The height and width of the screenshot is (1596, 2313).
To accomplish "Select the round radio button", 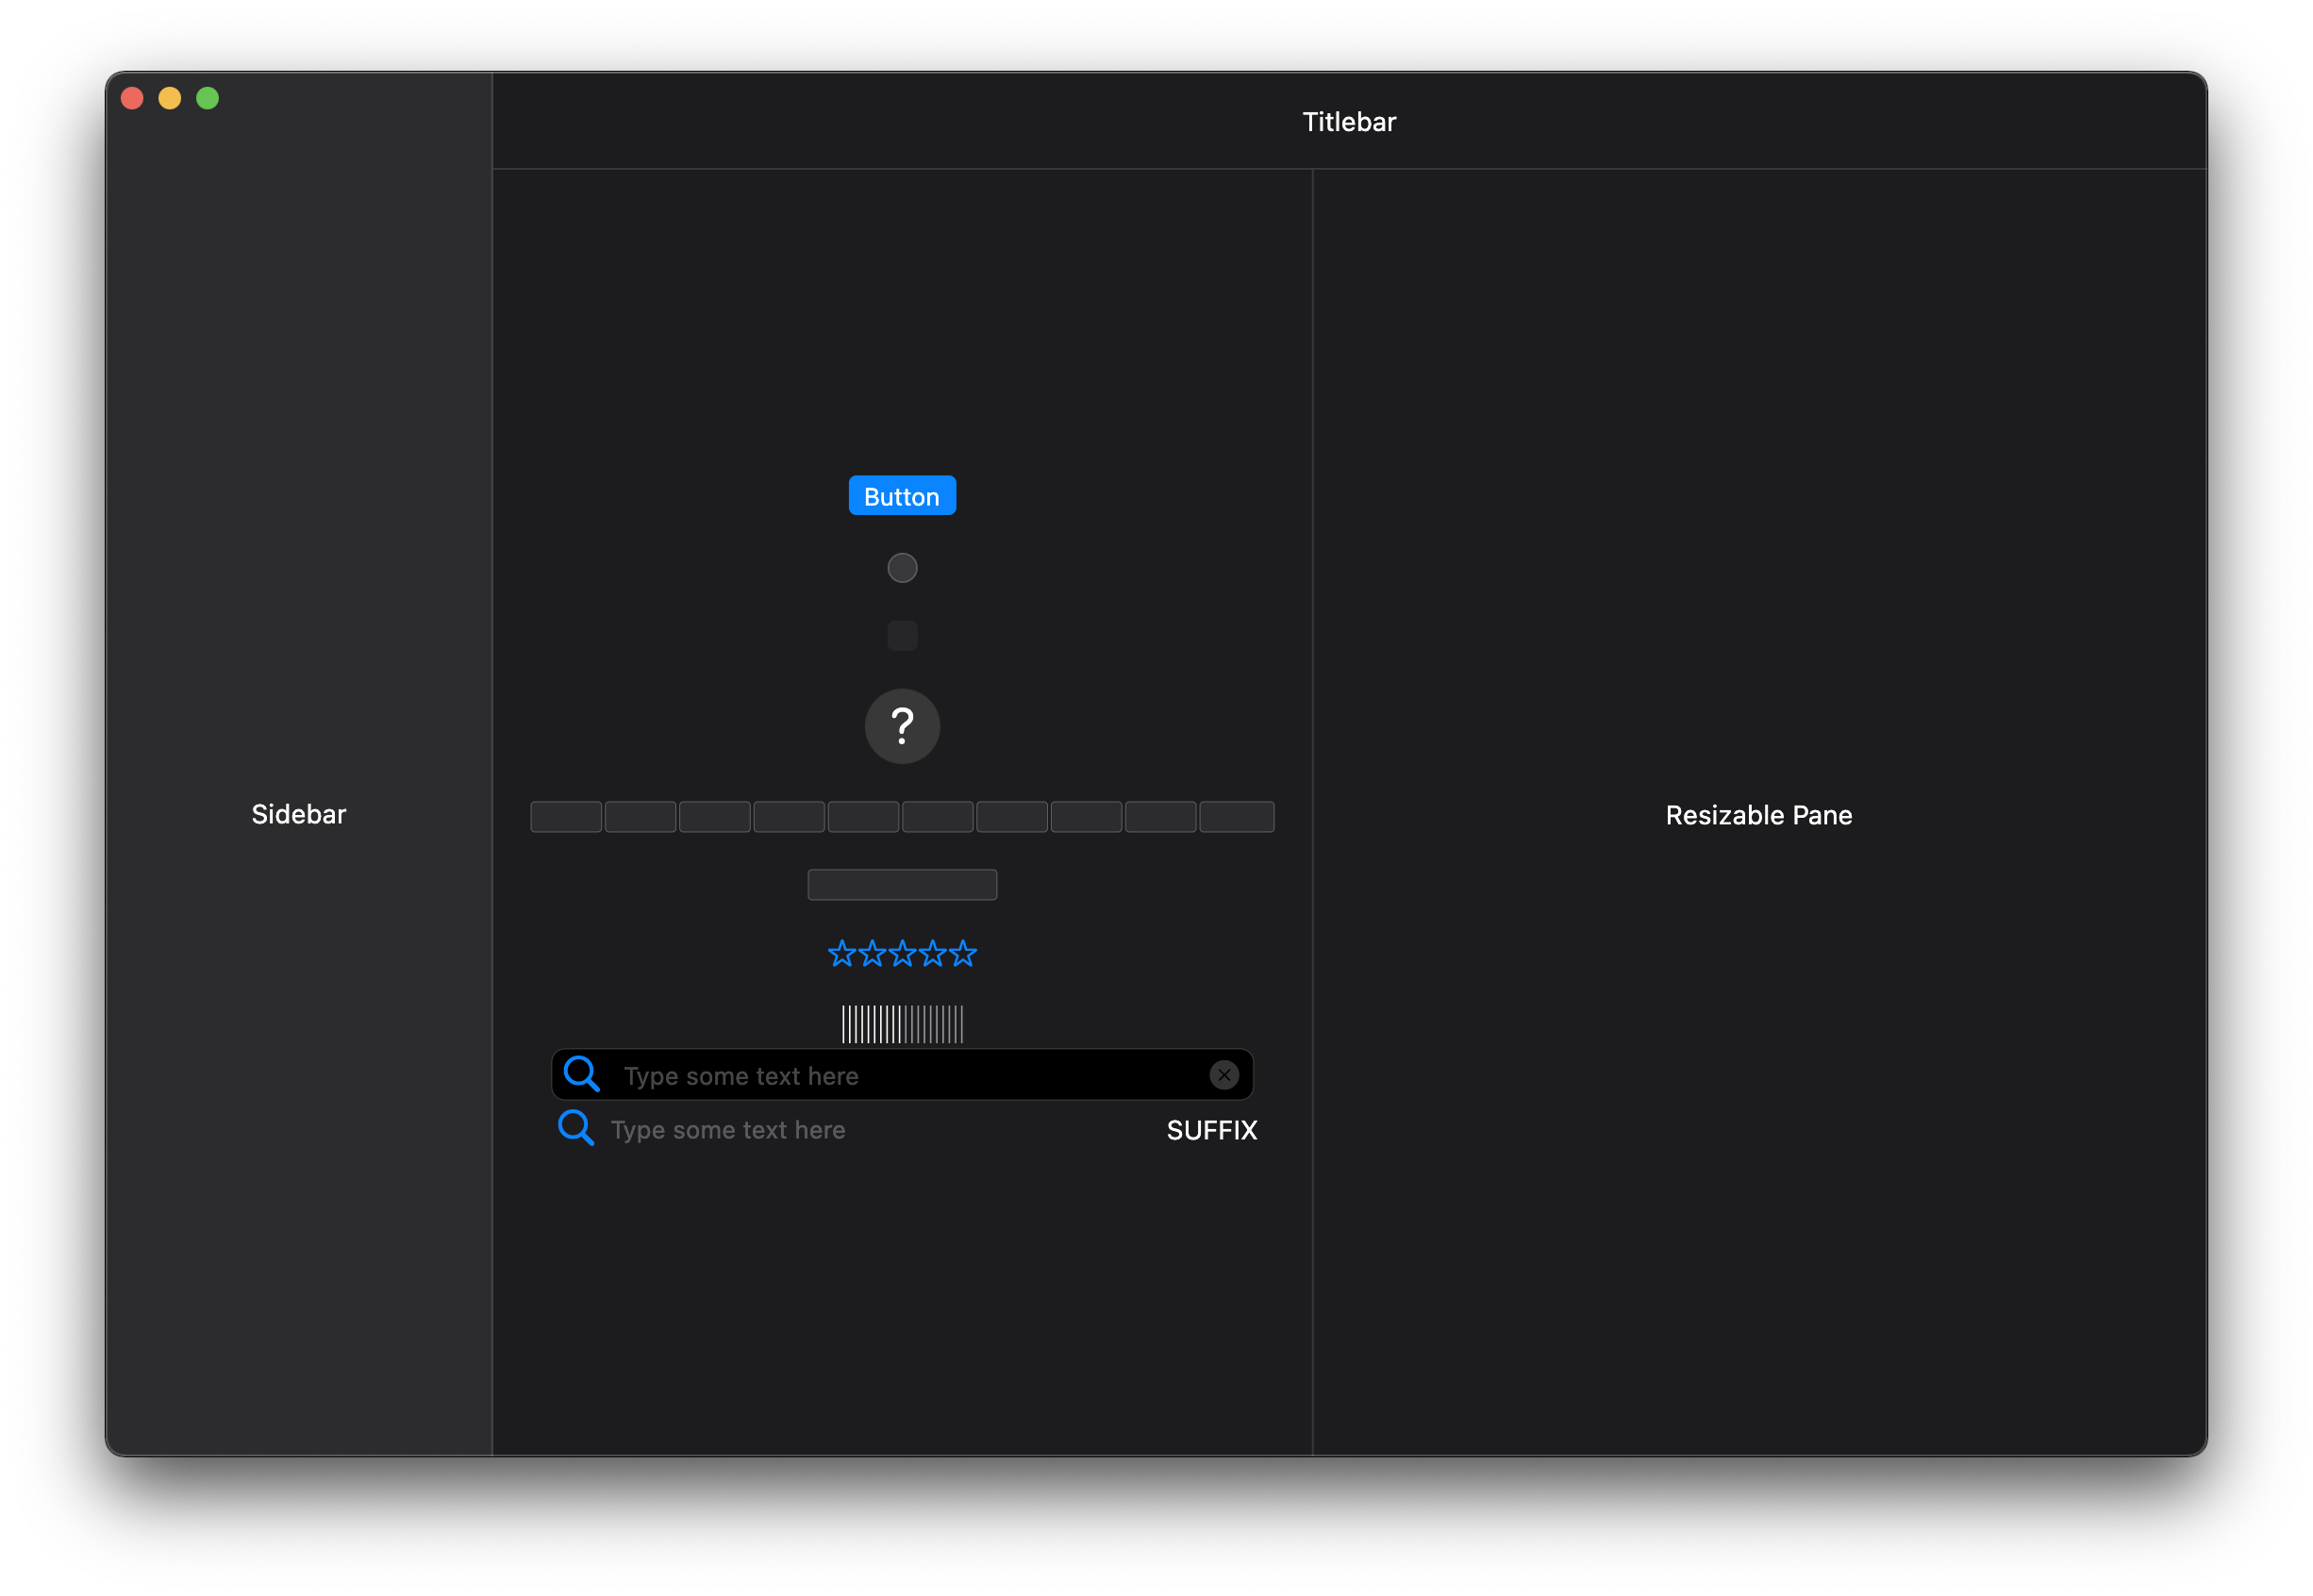I will pos(902,568).
